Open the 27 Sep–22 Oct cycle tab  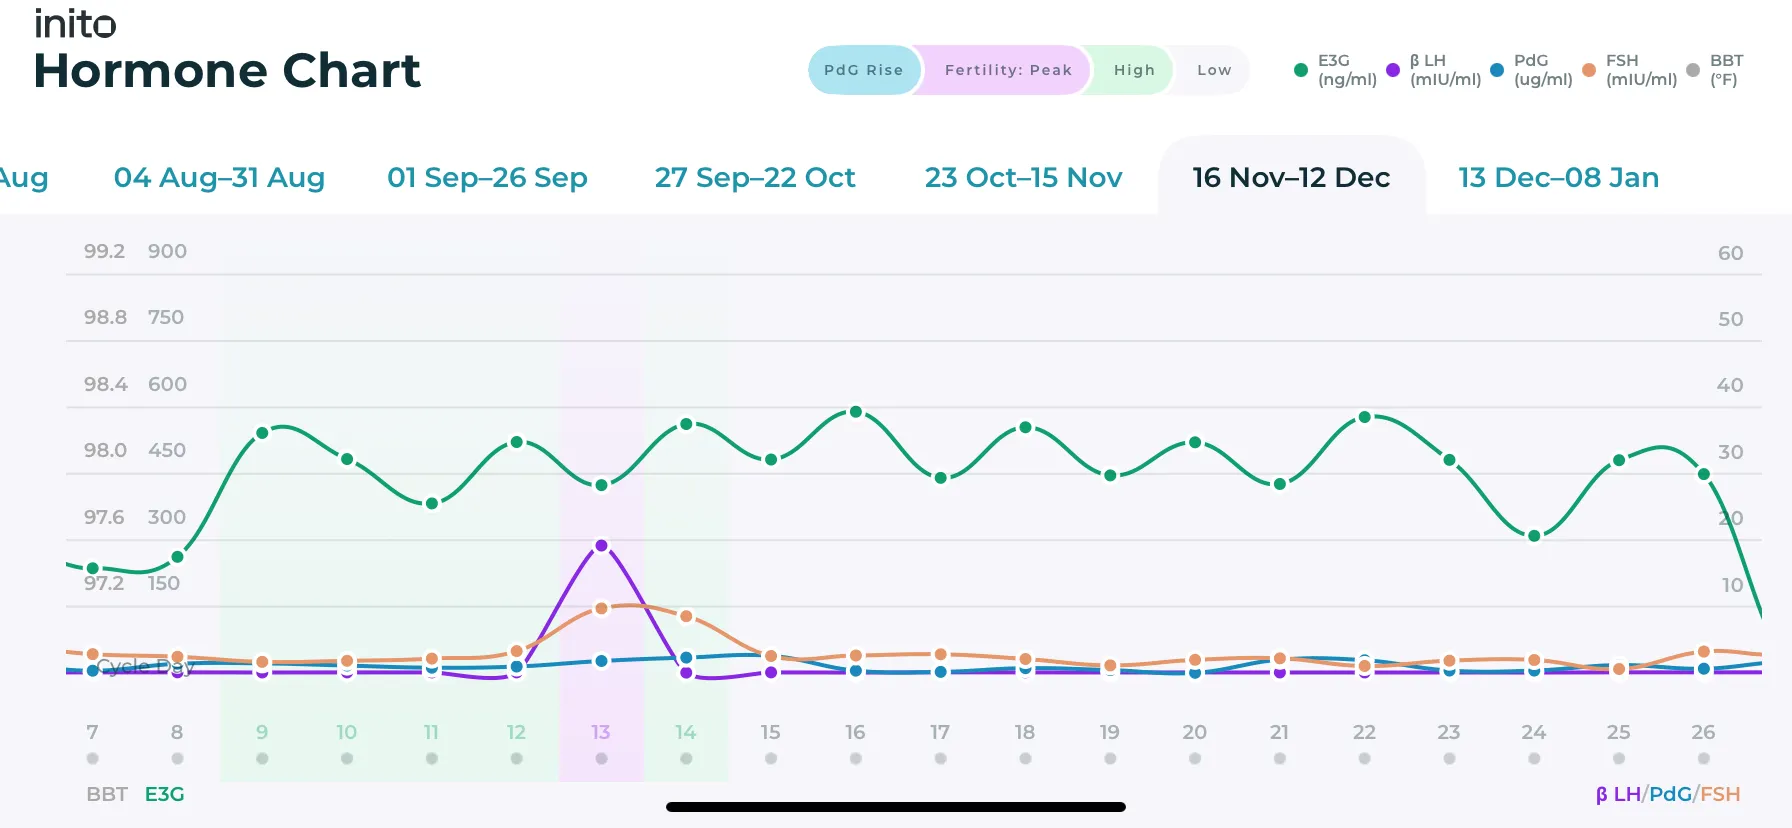[755, 177]
